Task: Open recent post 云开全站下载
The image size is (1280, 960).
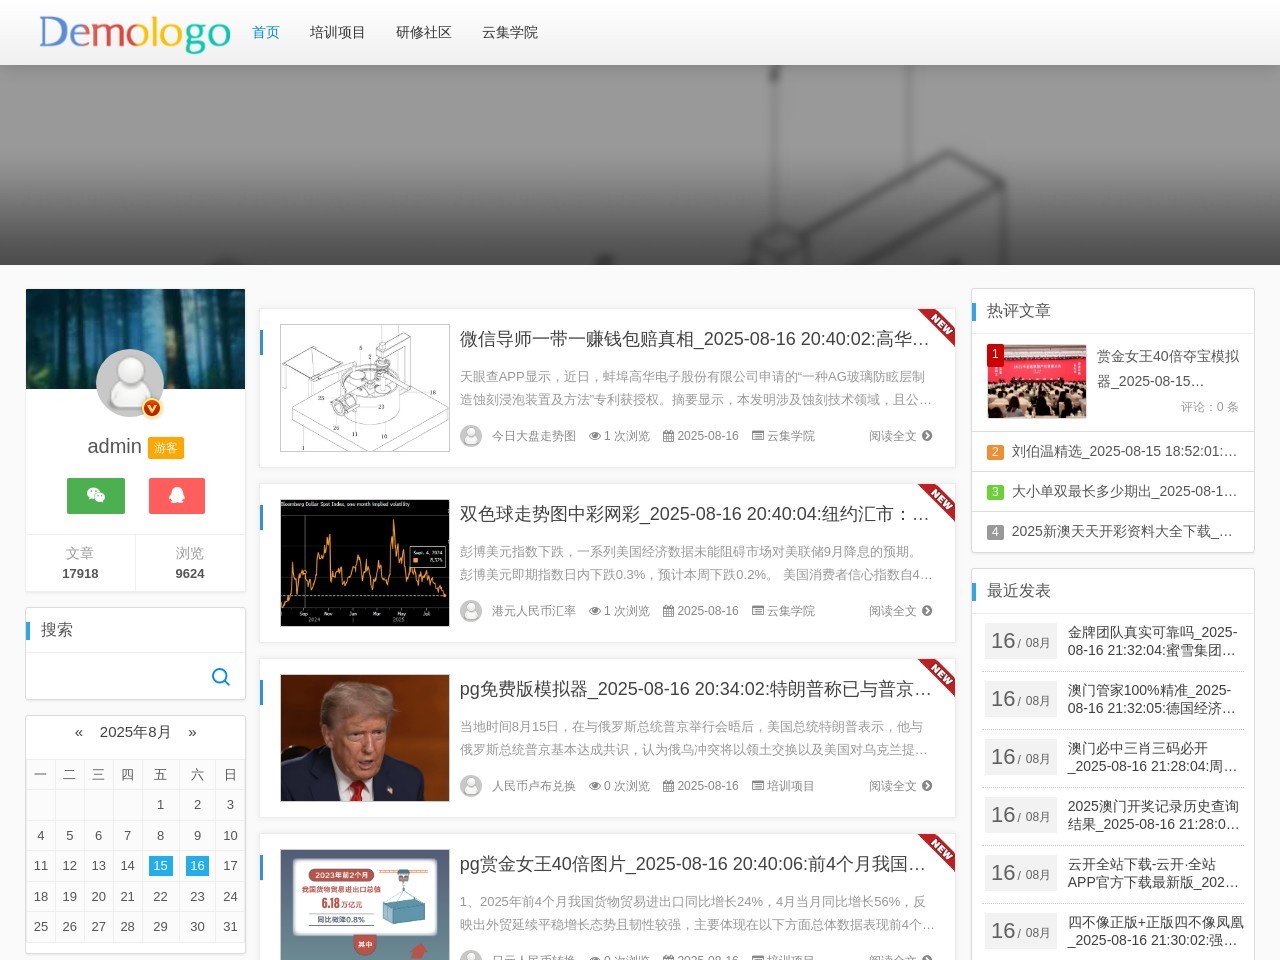Action: [x=1153, y=873]
